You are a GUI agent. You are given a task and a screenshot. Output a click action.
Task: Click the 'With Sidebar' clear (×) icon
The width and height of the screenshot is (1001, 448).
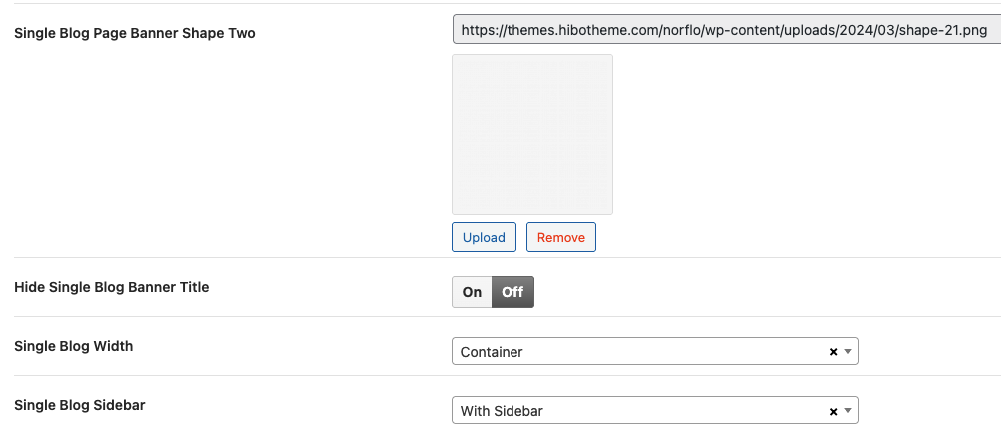(x=833, y=411)
